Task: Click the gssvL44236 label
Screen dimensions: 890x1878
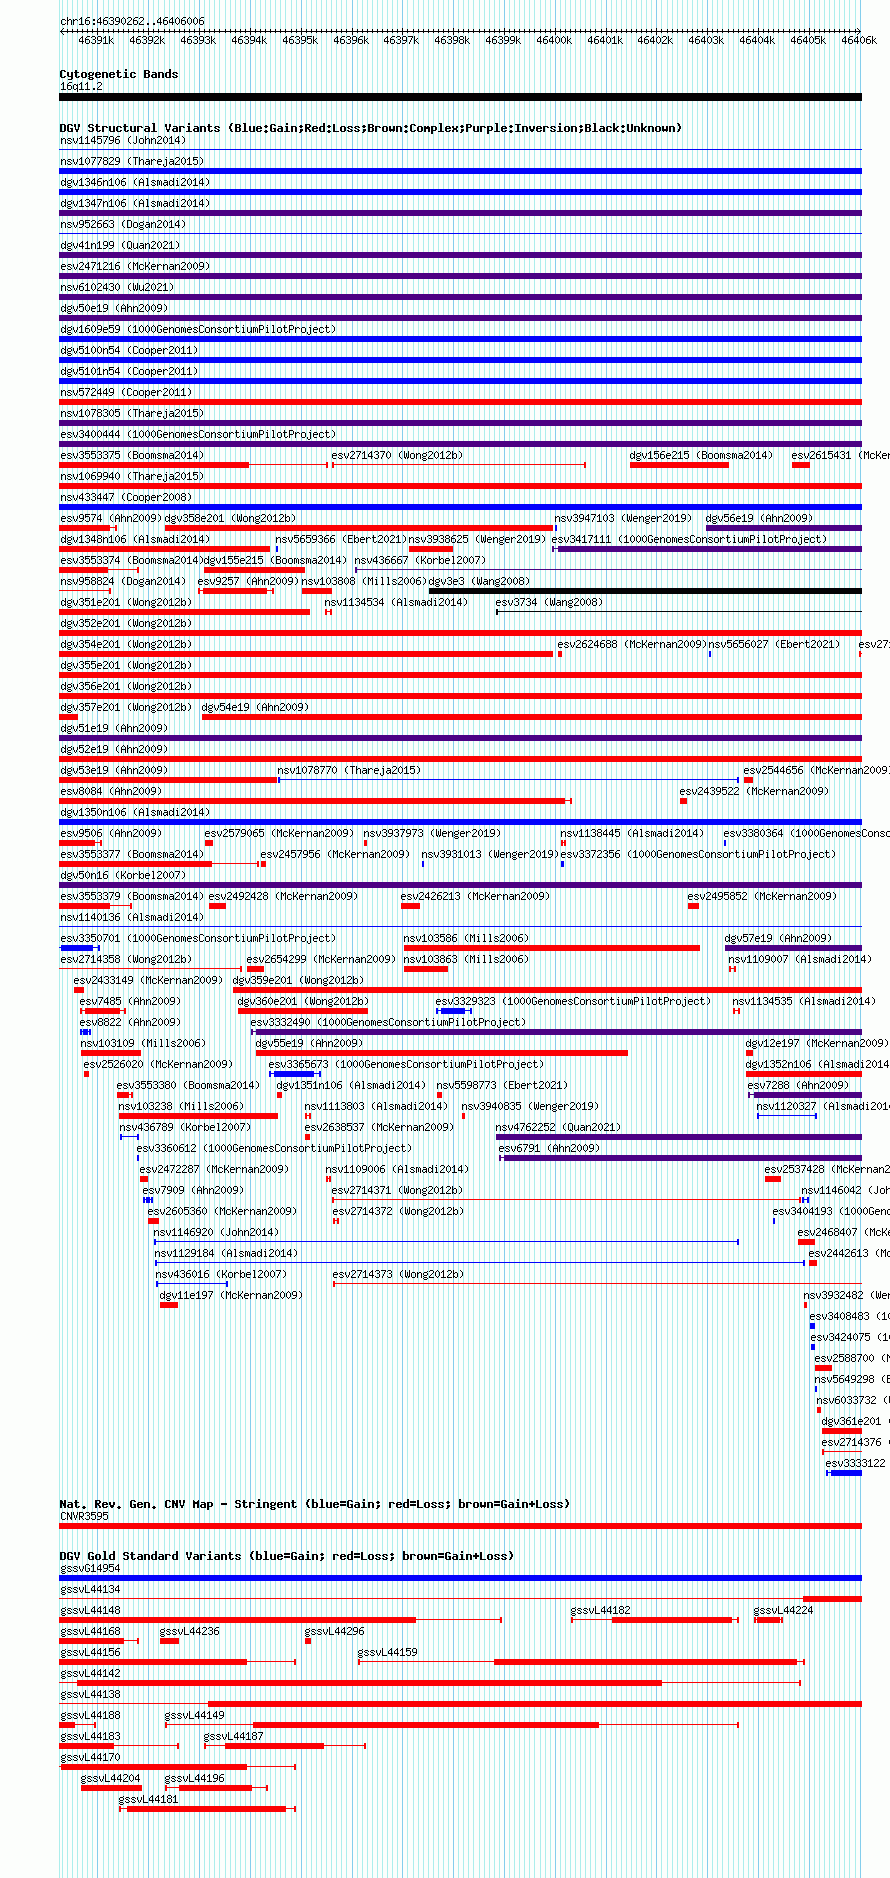Action: (190, 1631)
